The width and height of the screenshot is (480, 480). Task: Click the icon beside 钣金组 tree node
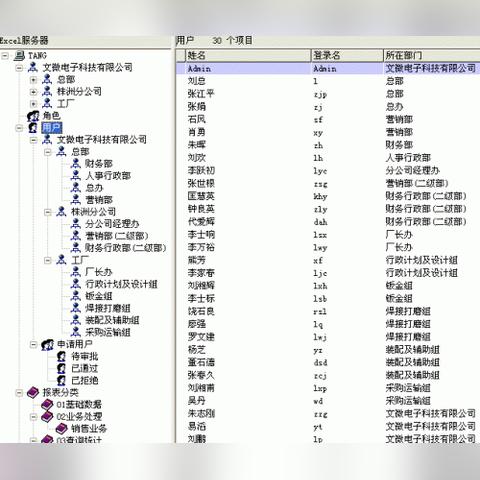click(x=76, y=296)
